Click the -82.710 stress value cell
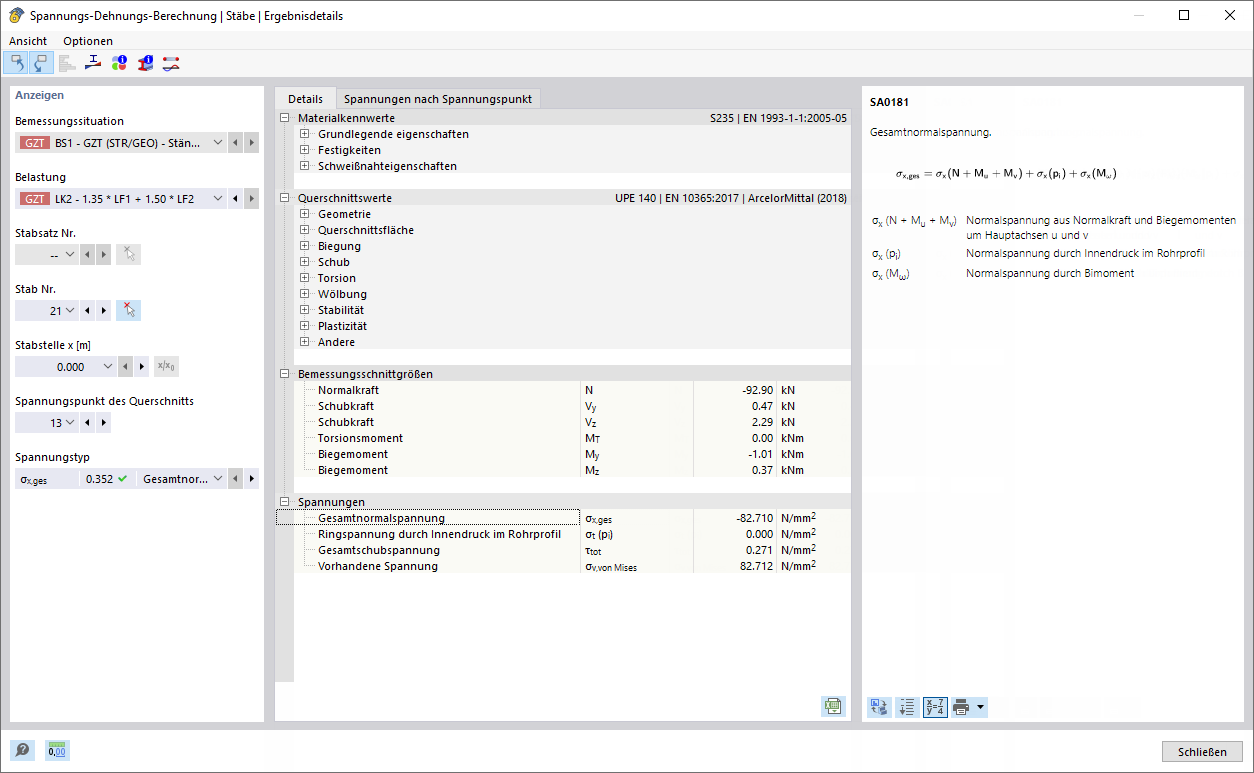Image resolution: width=1254 pixels, height=773 pixels. [735, 518]
